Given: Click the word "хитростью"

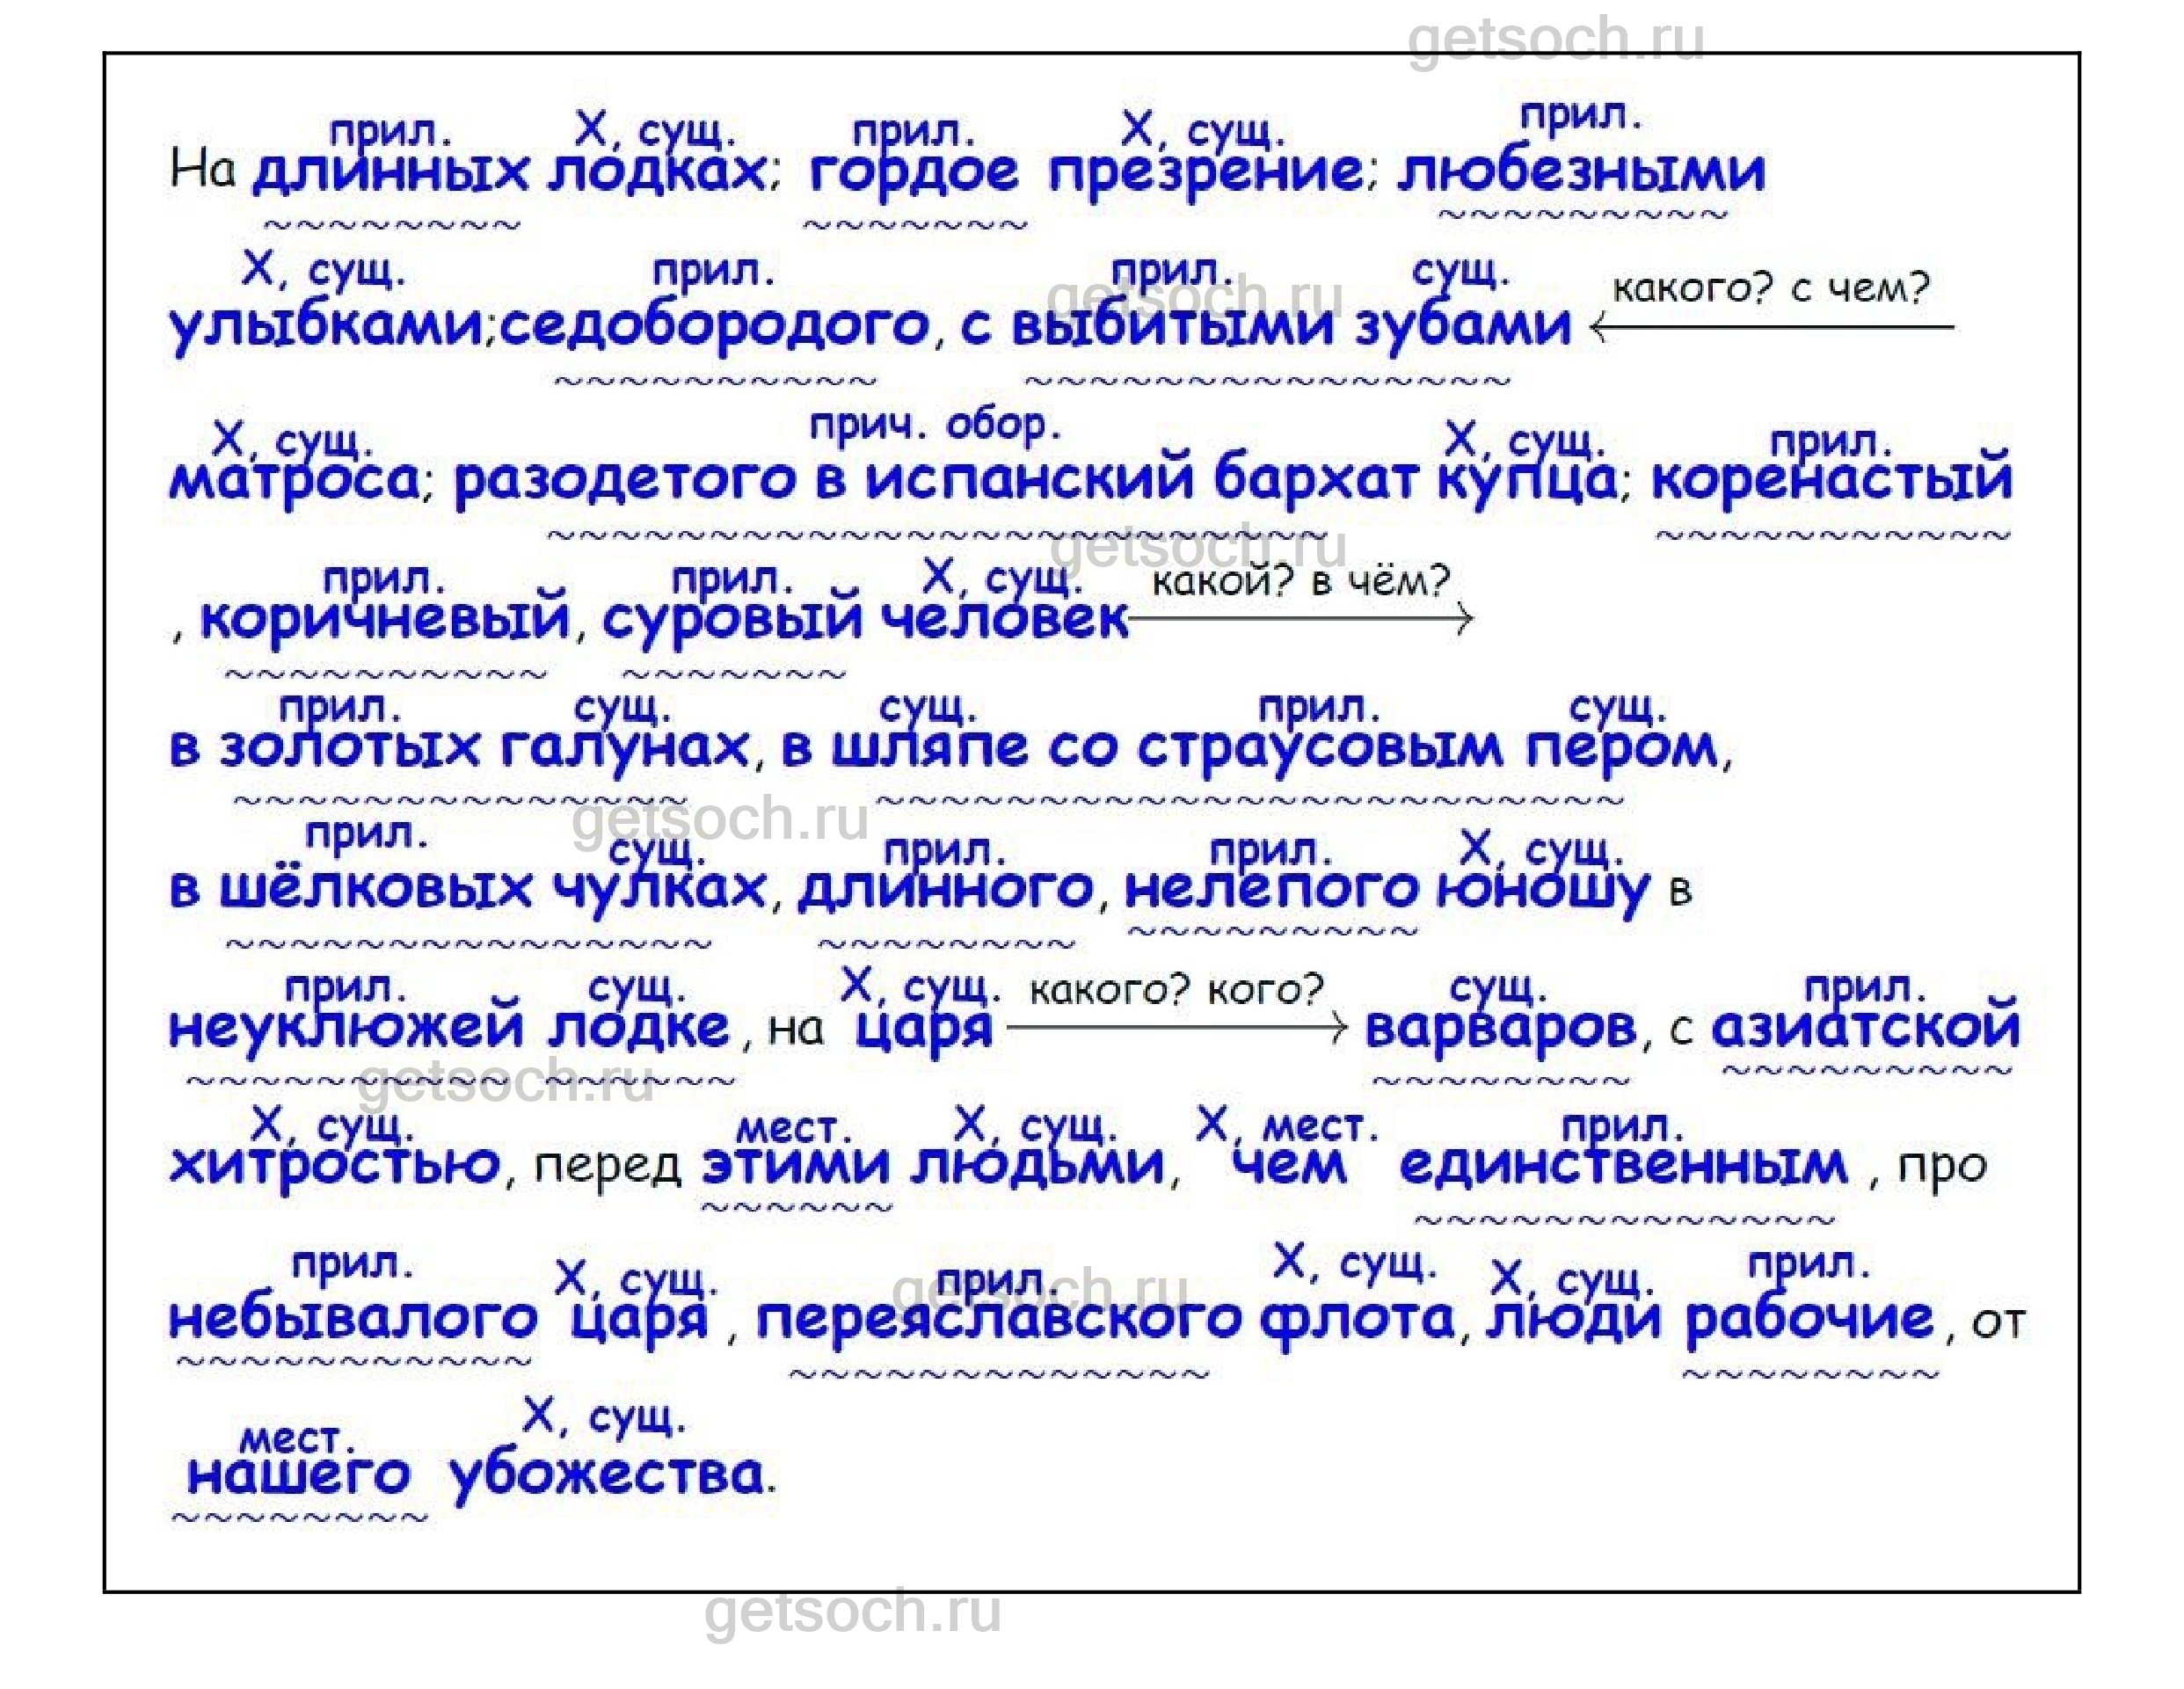Looking at the screenshot, I should 335,1165.
